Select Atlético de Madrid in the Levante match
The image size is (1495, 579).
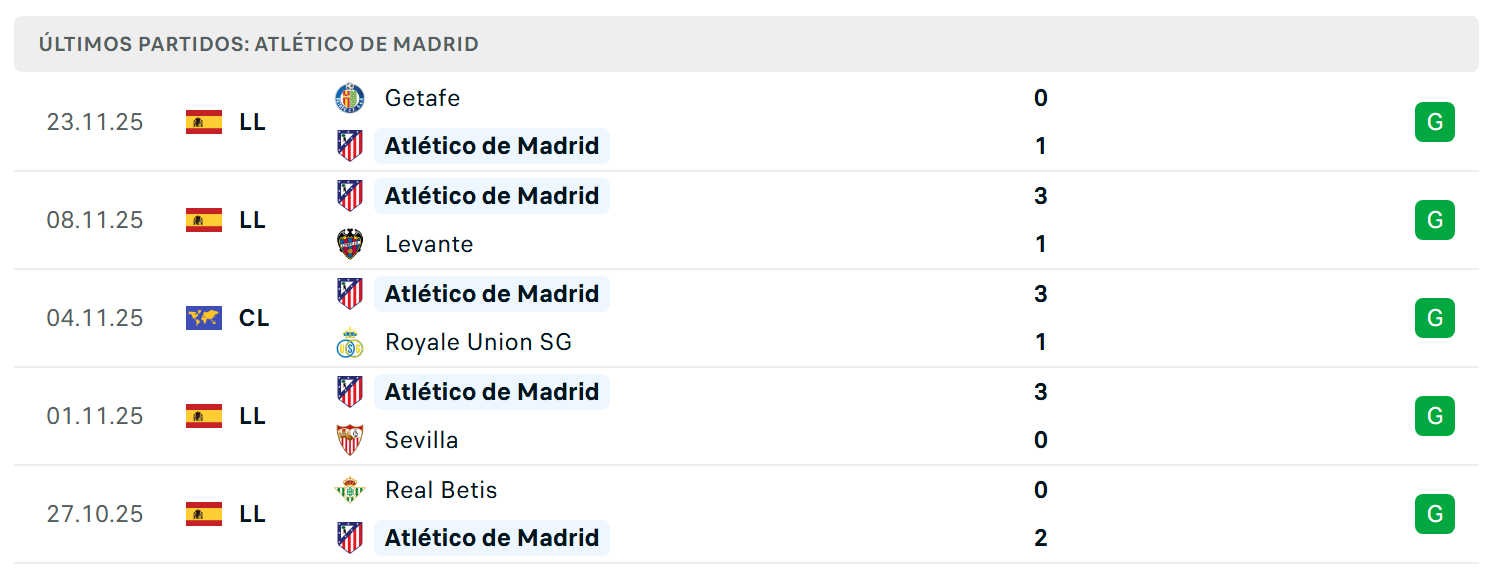pyautogui.click(x=491, y=196)
